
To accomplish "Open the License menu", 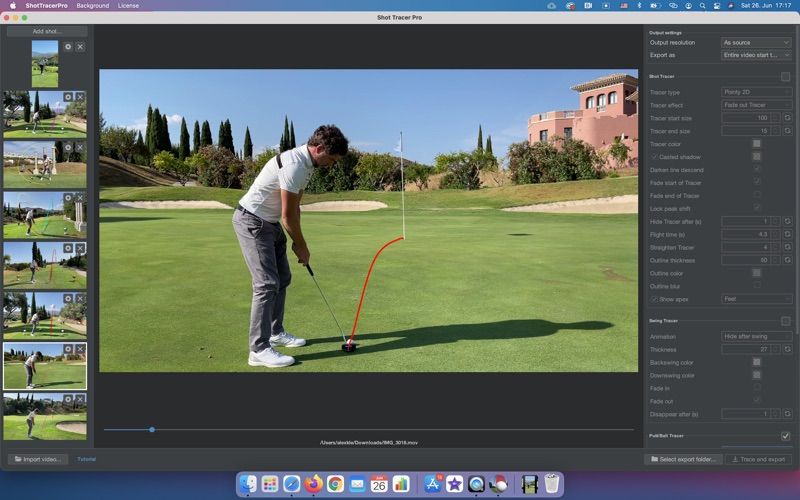I will tap(128, 6).
